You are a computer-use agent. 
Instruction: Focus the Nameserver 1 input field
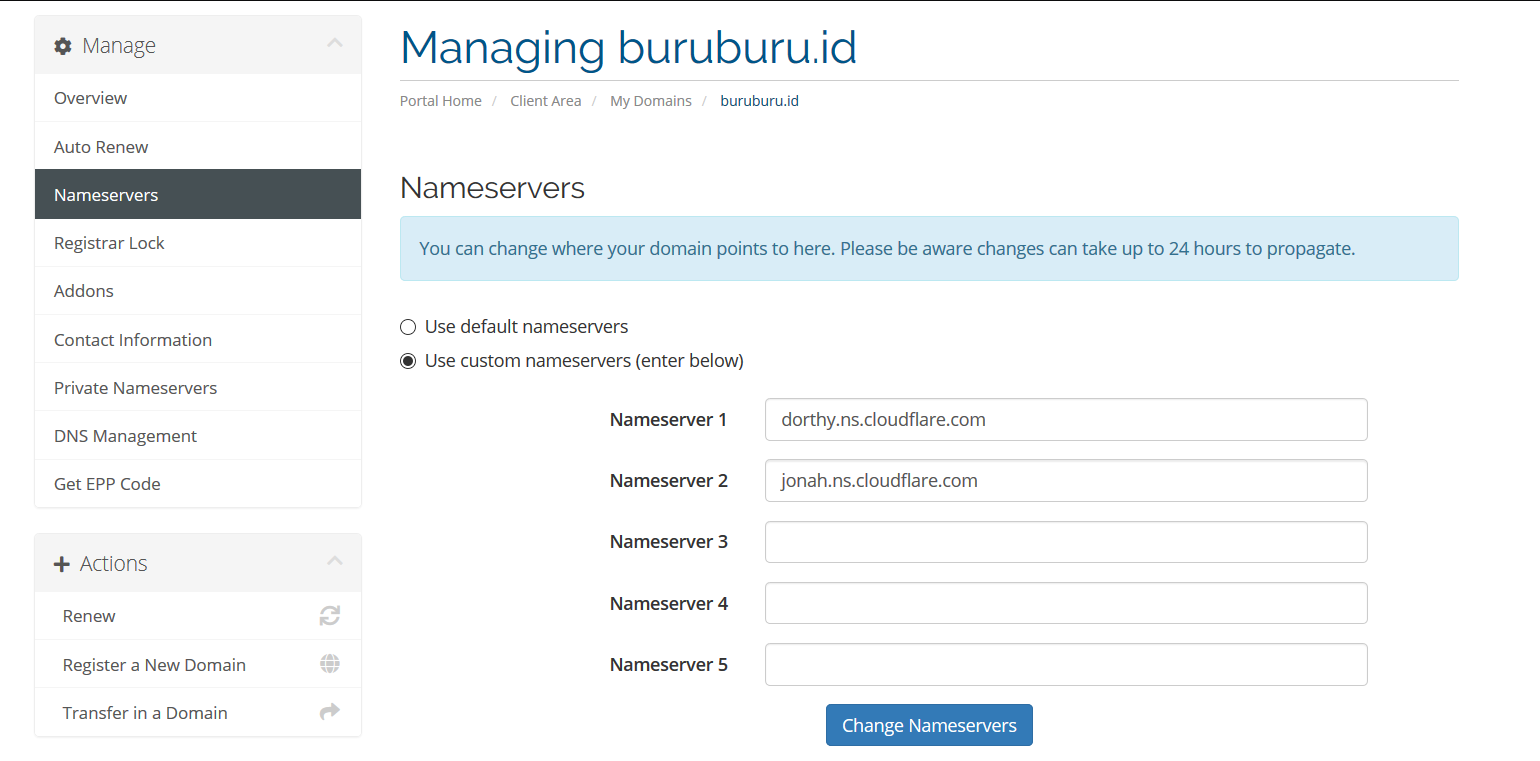[x=1066, y=420]
